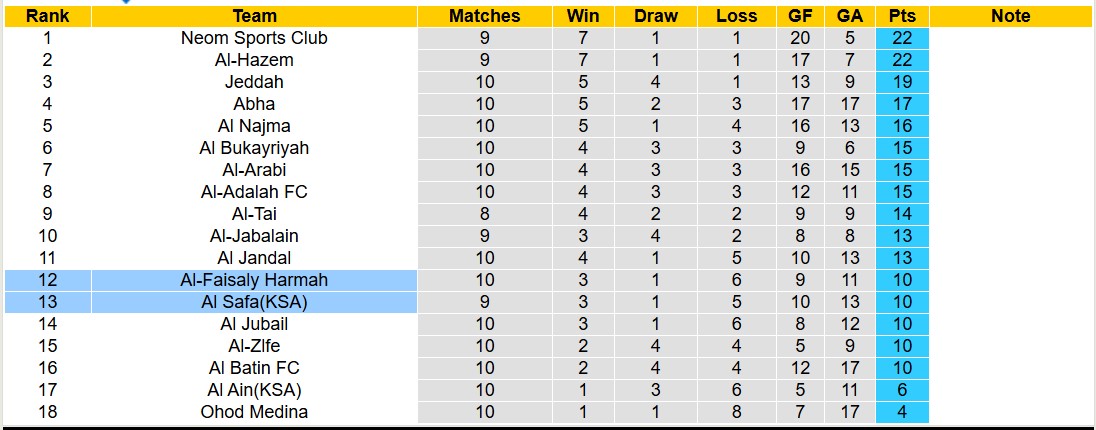Open the Al-Hazem team link
Viewport: 1096px width, 430px height.
[x=254, y=60]
